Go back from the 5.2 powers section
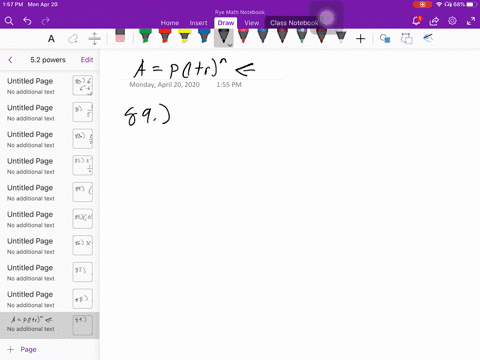Screen dimensions: 480x360 pyautogui.click(x=10, y=60)
